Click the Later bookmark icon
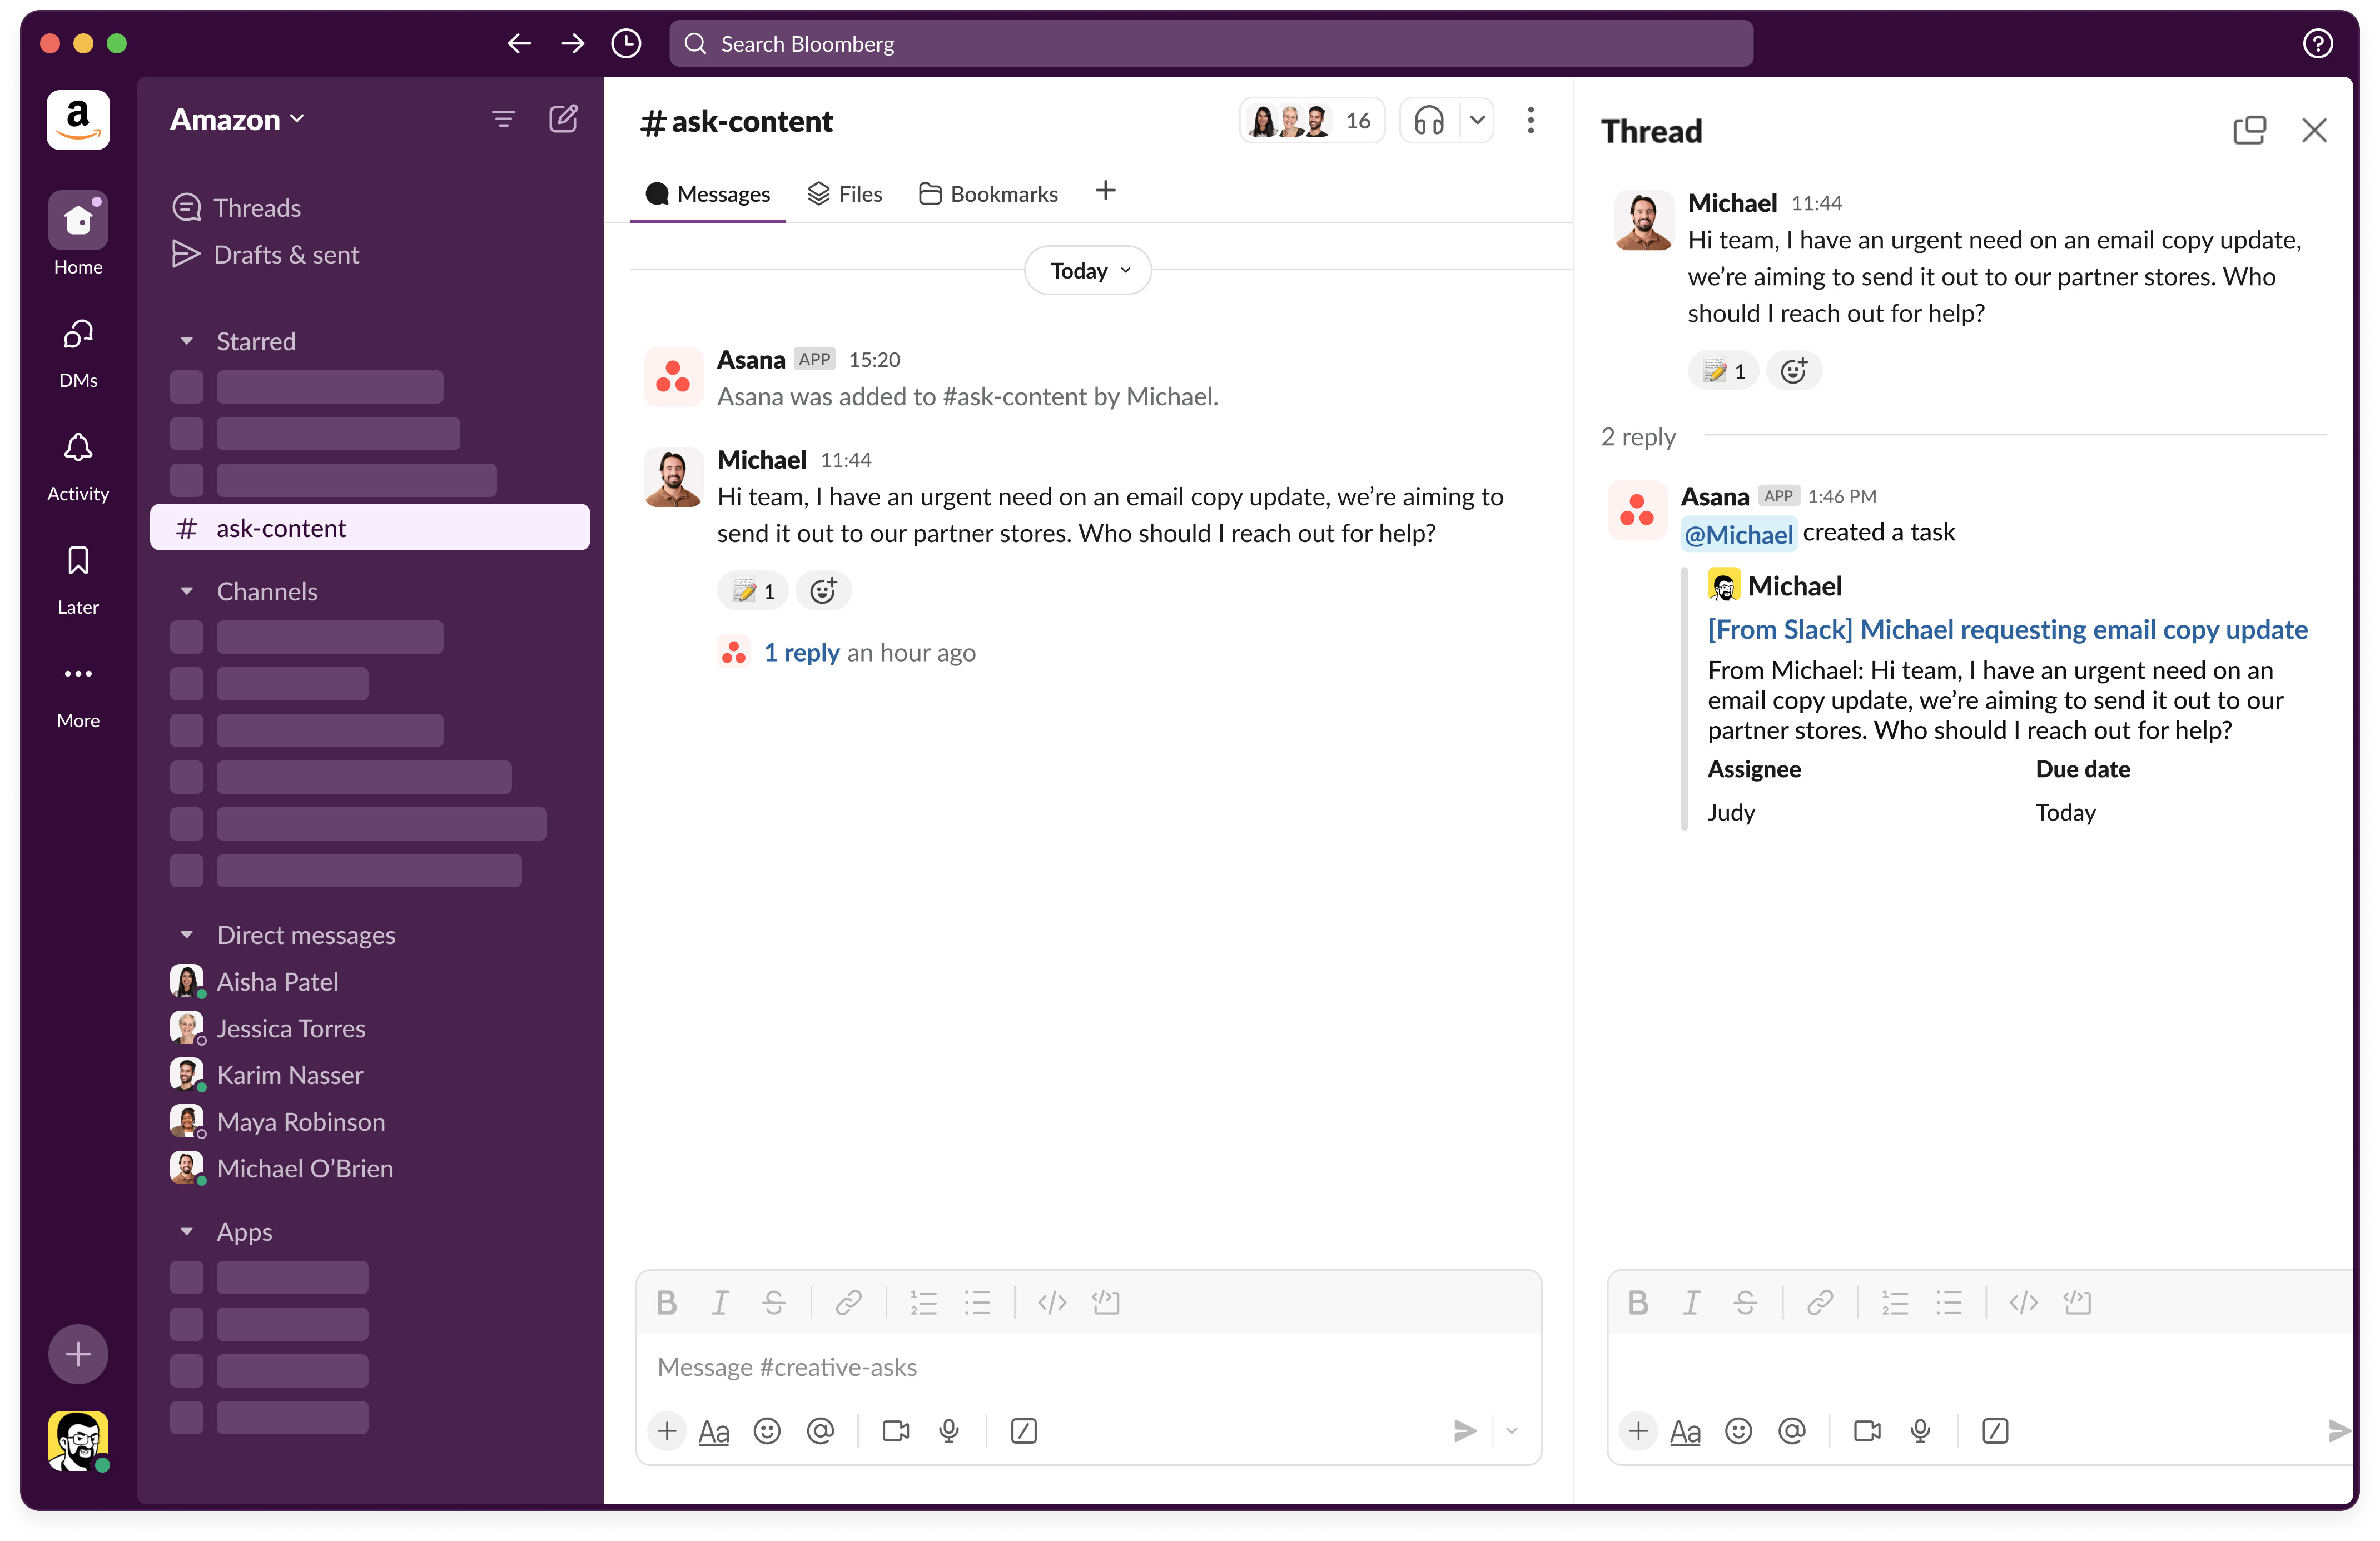2380x1541 pixels. pos(78,560)
